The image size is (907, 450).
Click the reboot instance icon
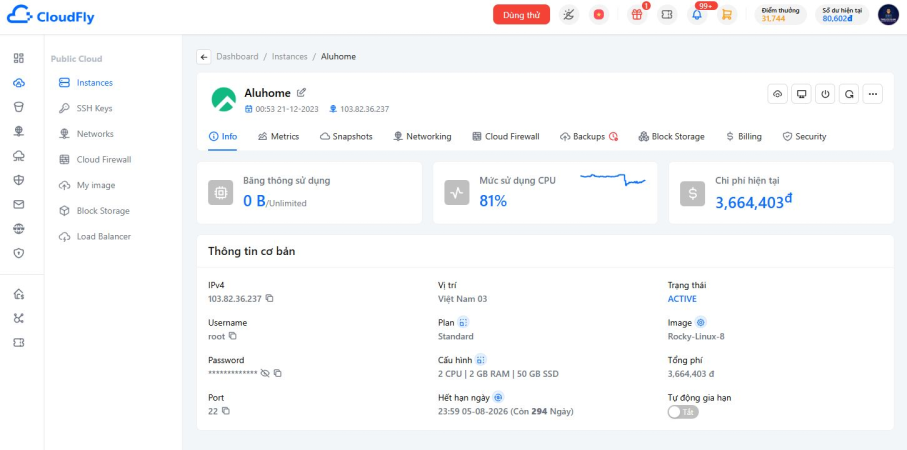849,94
